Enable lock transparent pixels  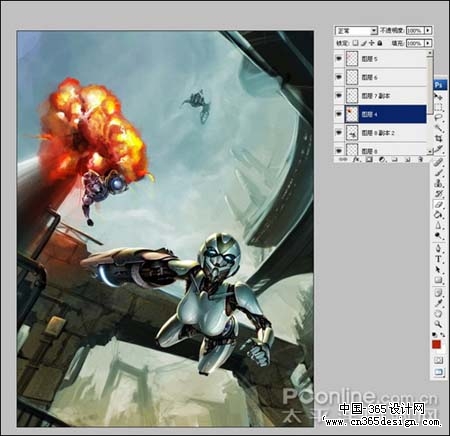(355, 43)
